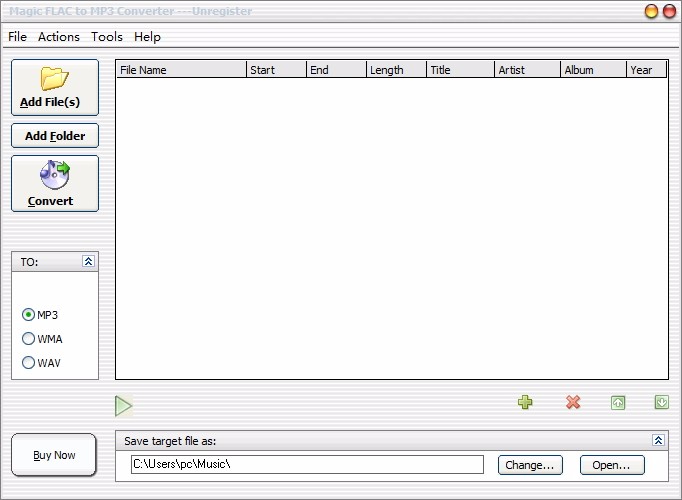Click the red close window button
The width and height of the screenshot is (682, 500).
669,11
